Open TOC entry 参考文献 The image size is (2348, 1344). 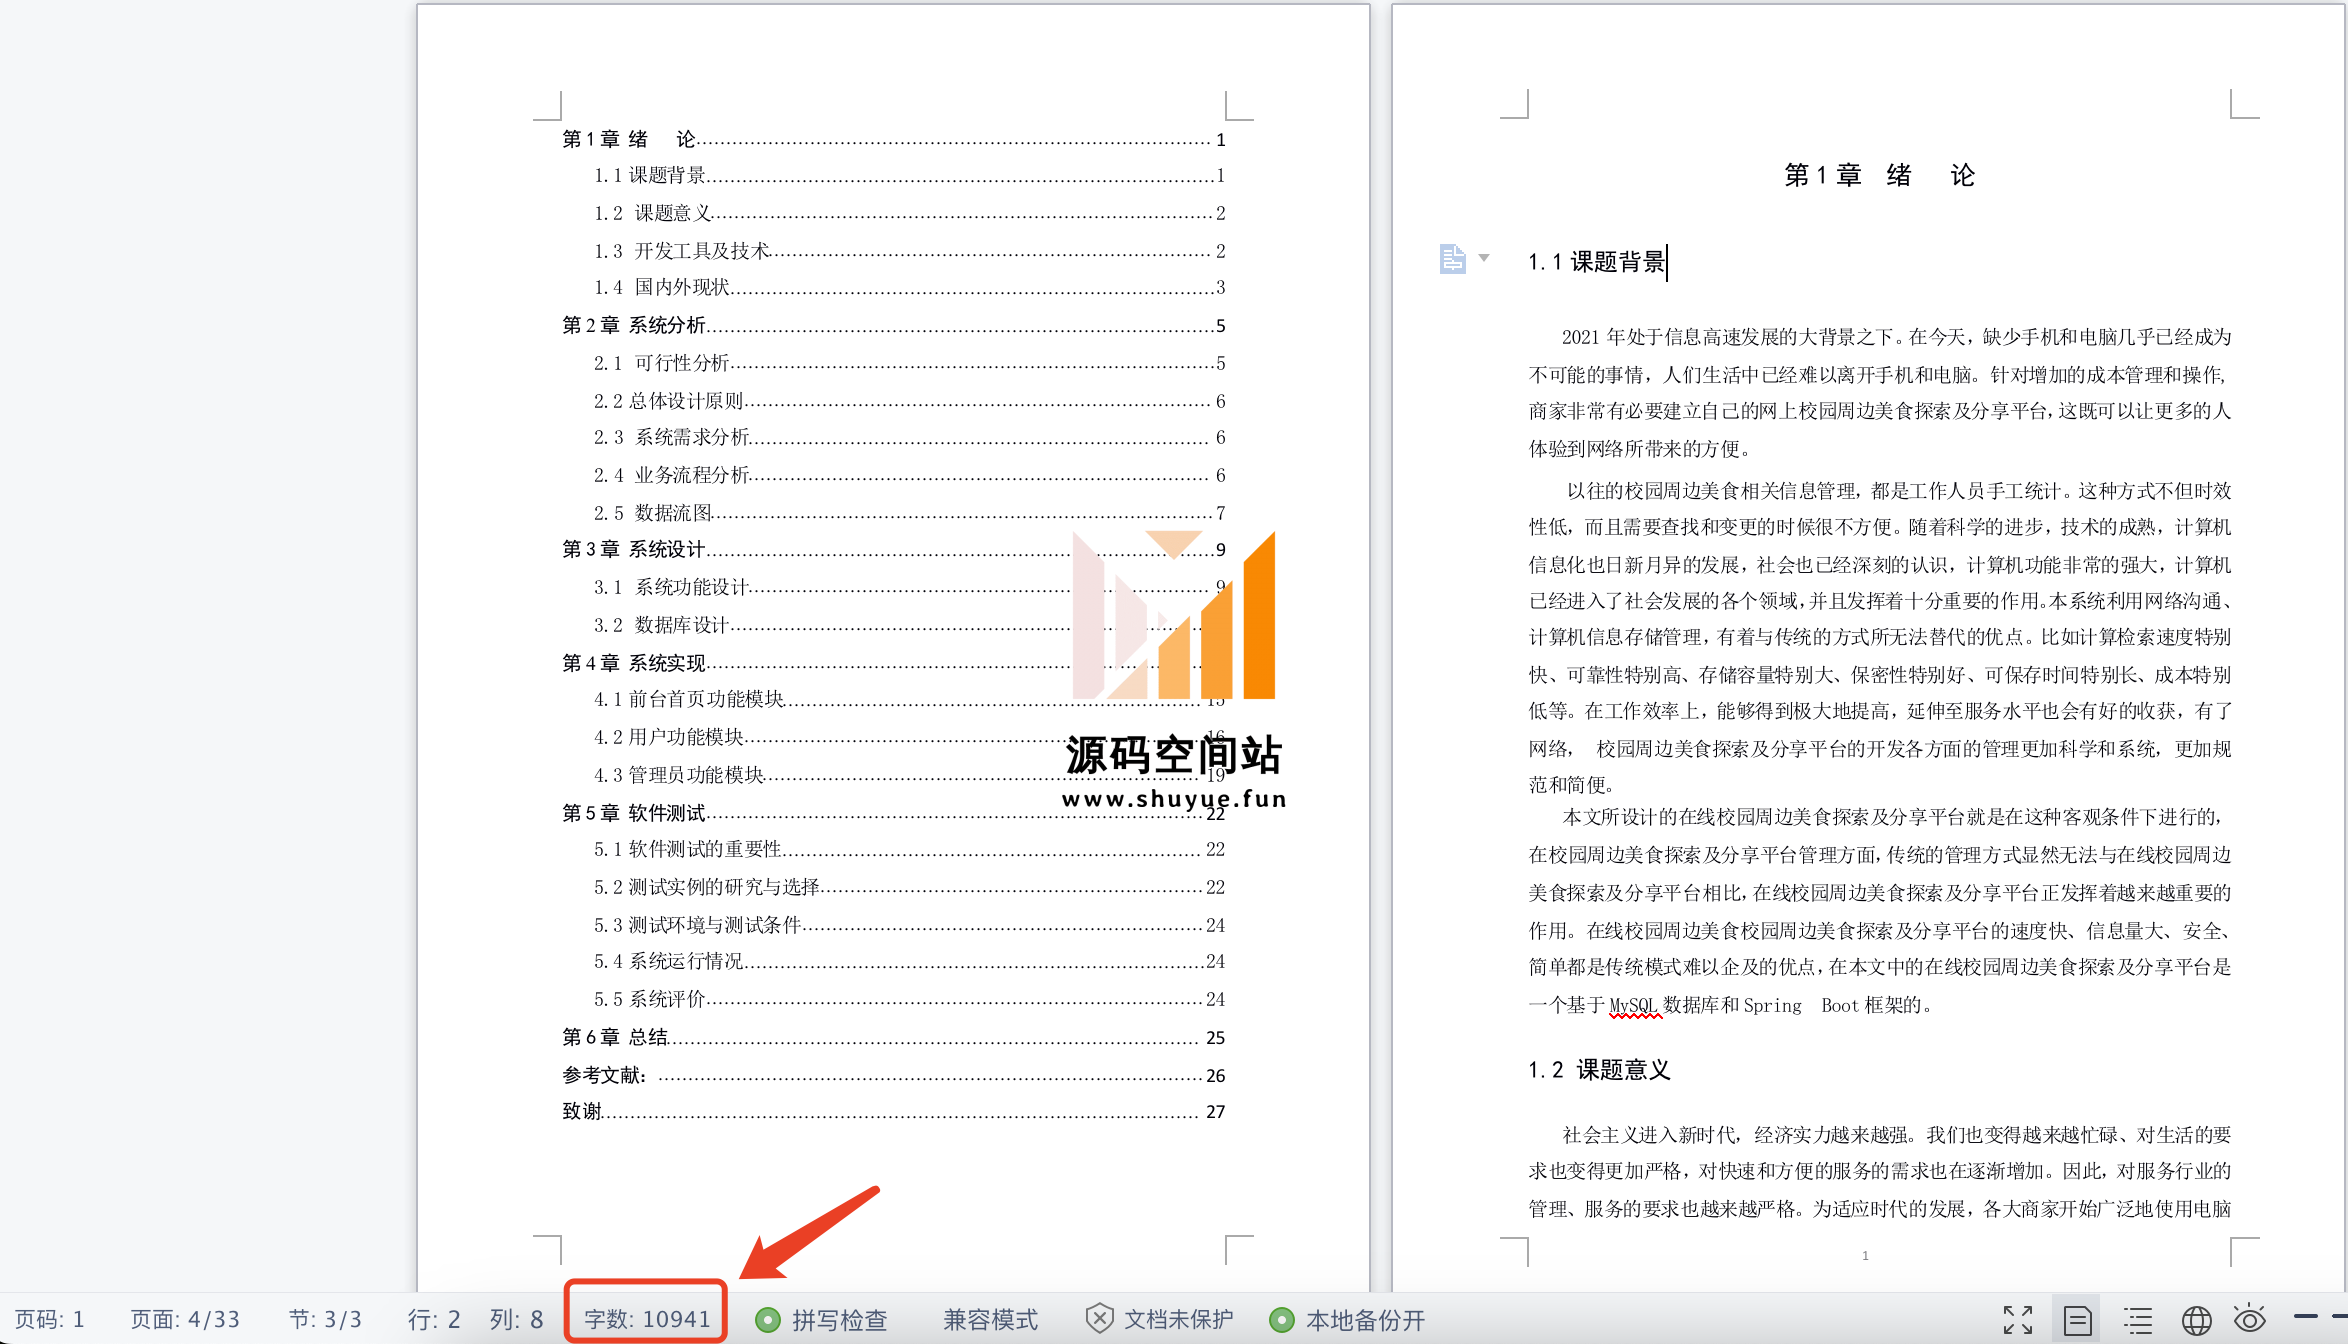[893, 1075]
